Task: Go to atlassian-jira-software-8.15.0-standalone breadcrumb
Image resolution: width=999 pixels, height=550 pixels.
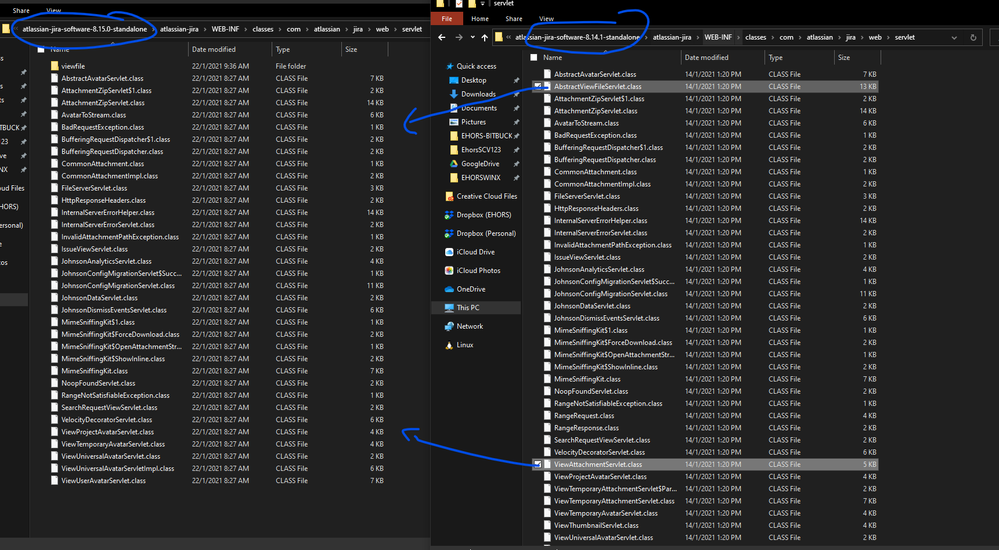Action: (84, 29)
